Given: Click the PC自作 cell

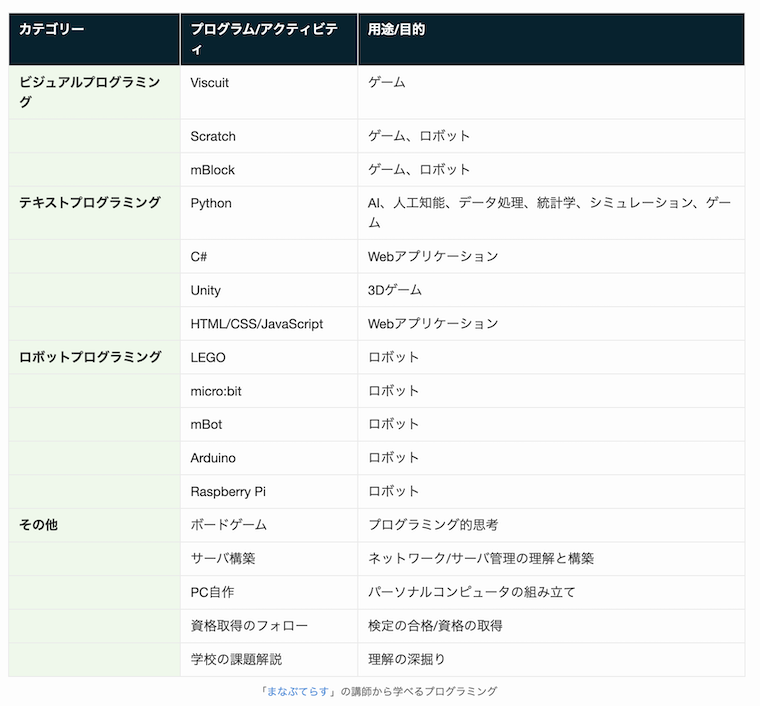Looking at the screenshot, I should tap(269, 592).
